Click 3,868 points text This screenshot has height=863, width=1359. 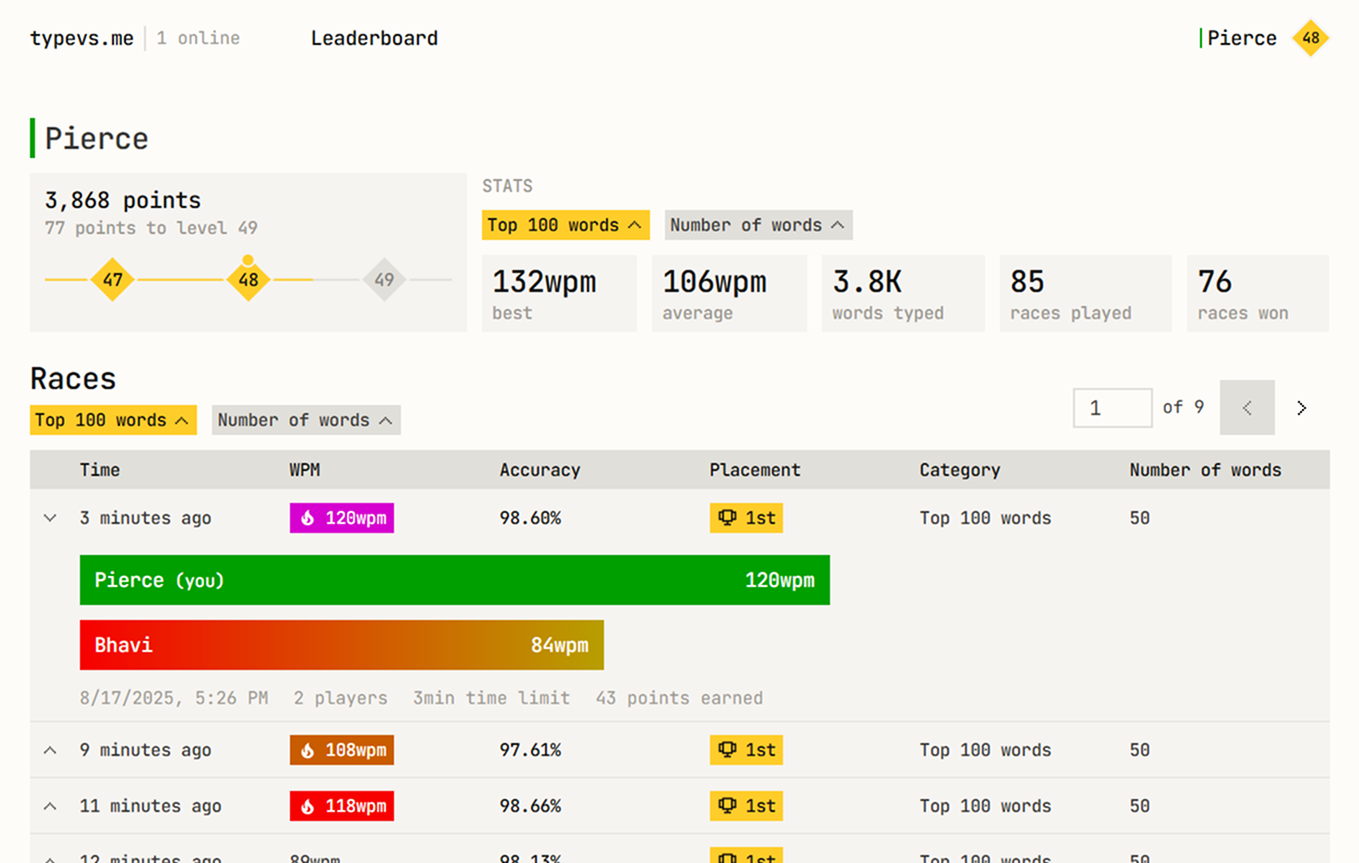pyautogui.click(x=123, y=200)
